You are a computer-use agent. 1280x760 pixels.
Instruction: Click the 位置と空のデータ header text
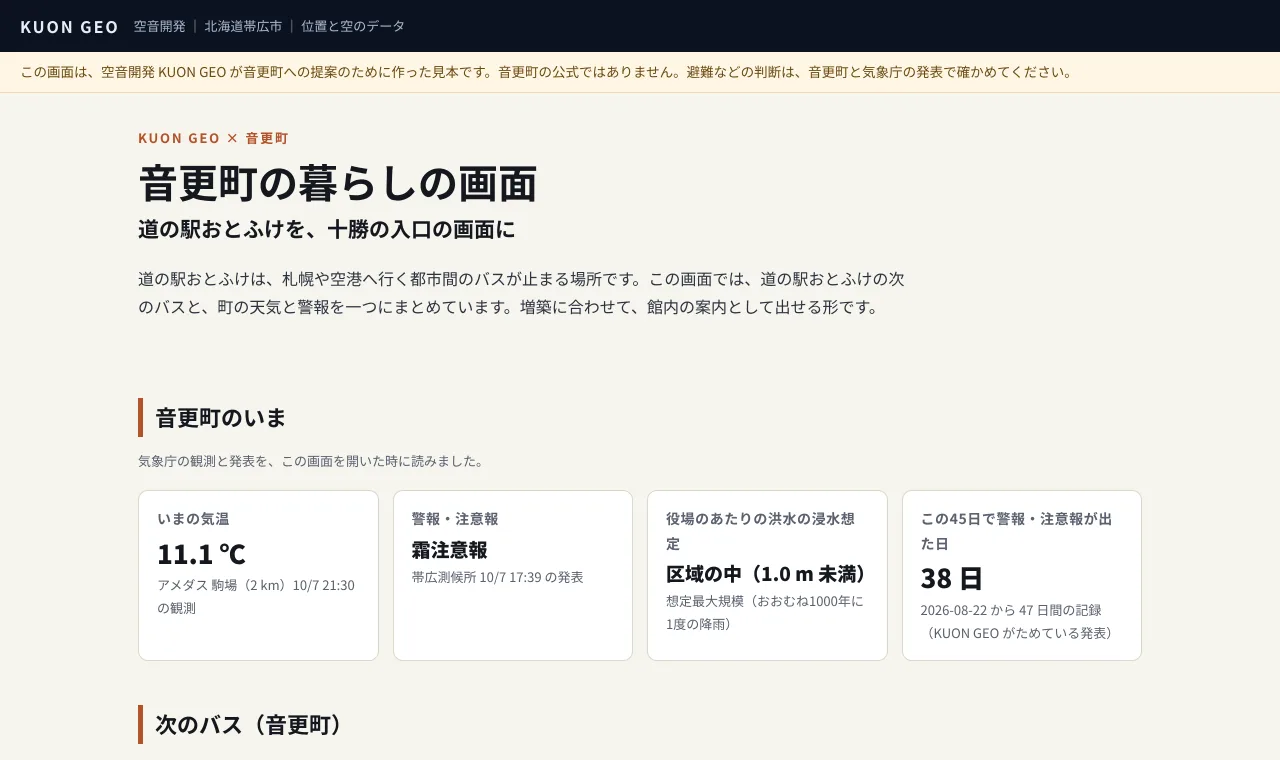(x=353, y=26)
